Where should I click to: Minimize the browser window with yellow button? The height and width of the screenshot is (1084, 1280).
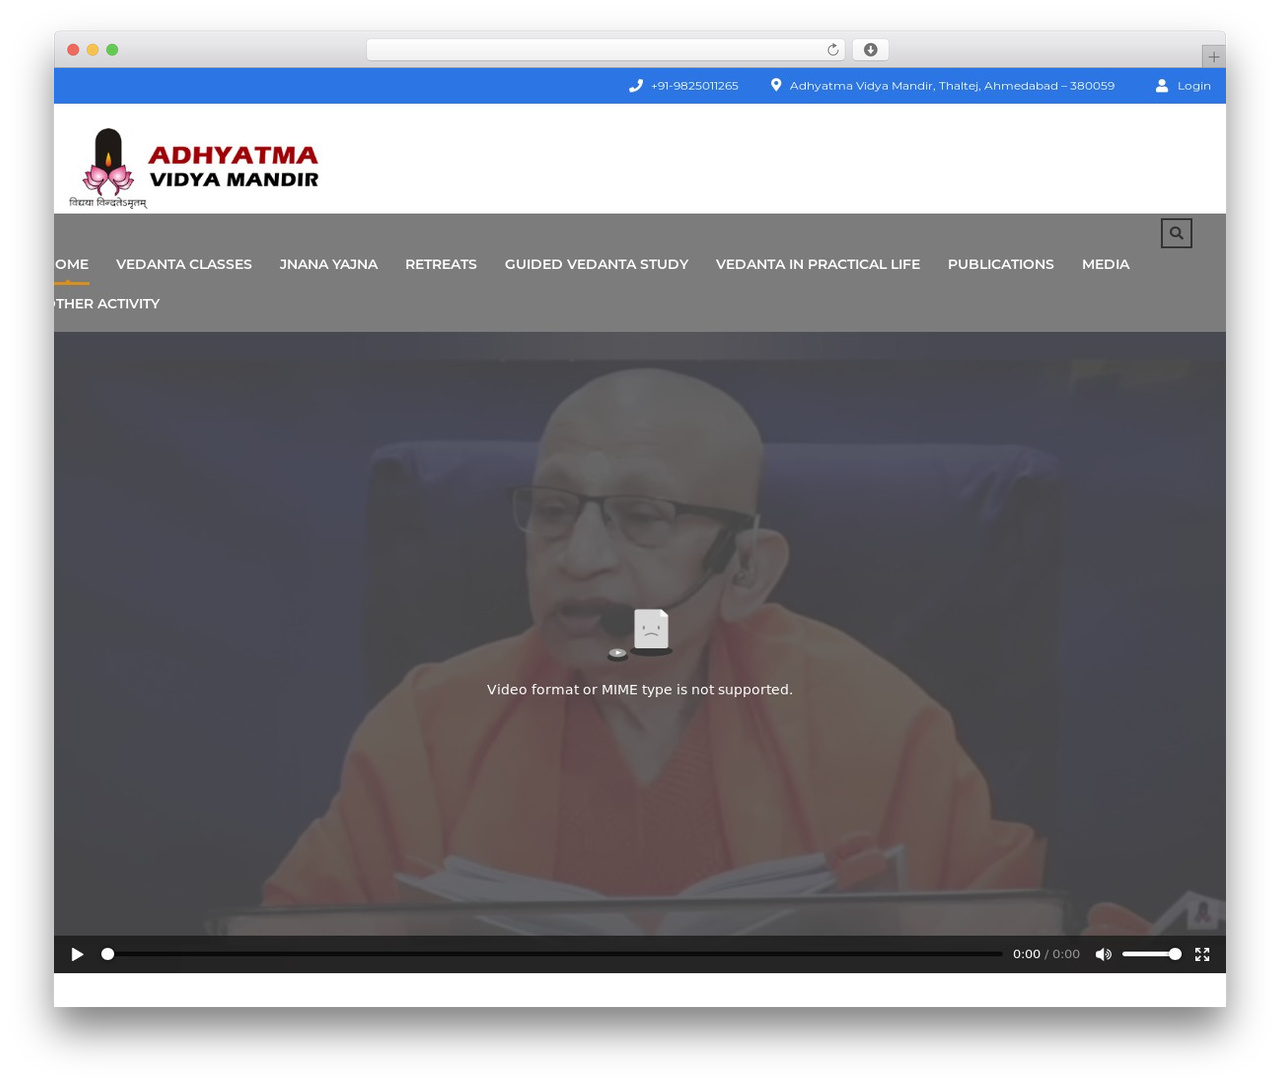point(93,50)
